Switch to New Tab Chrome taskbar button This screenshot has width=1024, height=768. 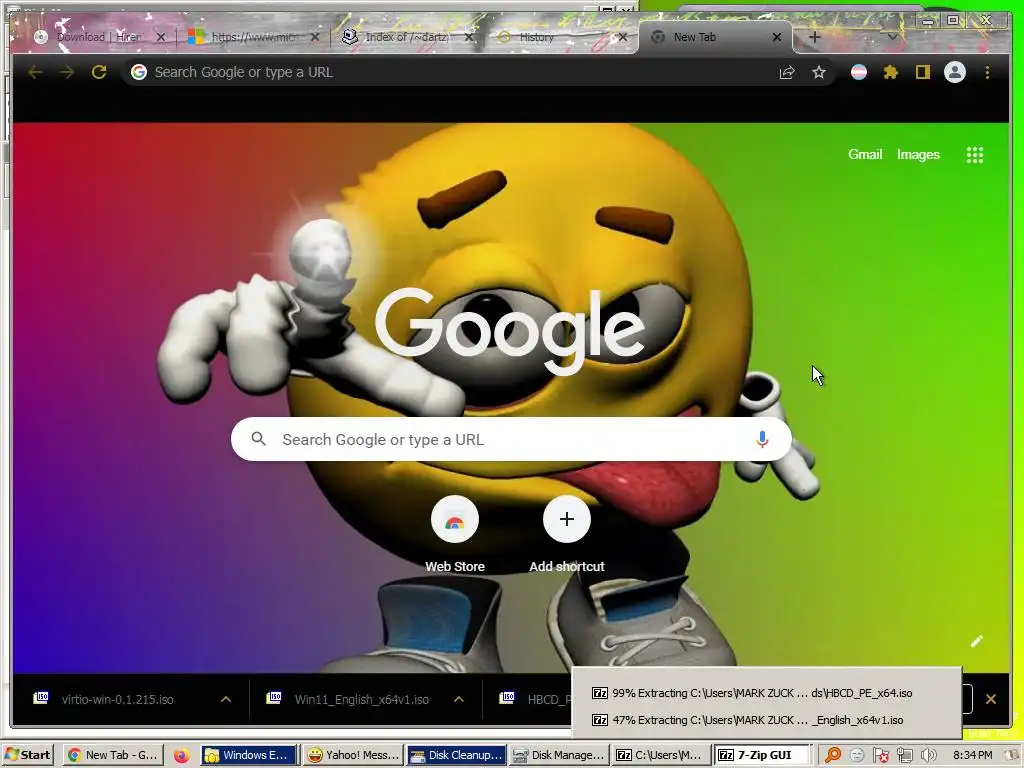tap(114, 755)
